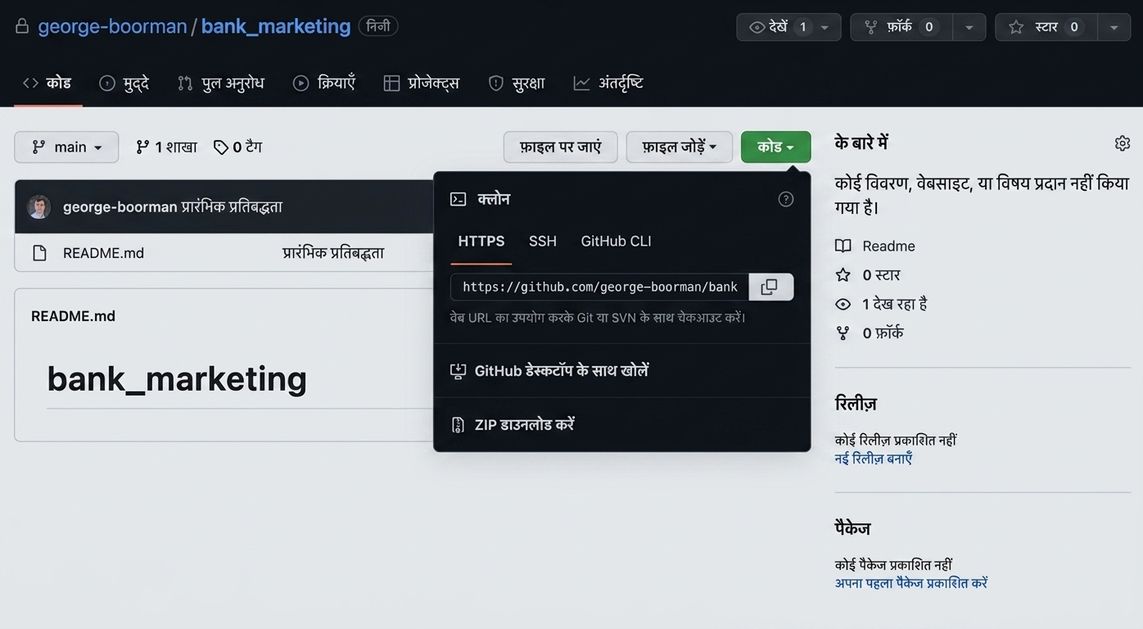This screenshot has height=629, width=1143.
Task: Click the HTTPS clone URL field
Action: click(599, 287)
